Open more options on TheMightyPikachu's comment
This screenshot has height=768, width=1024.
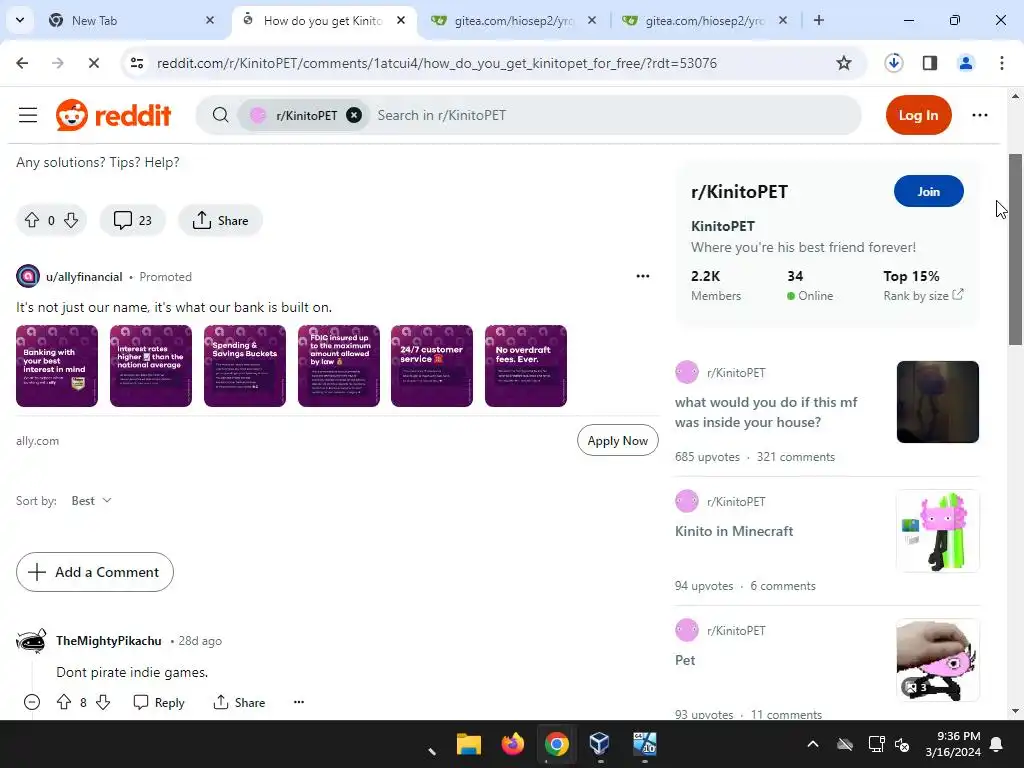[x=299, y=702]
